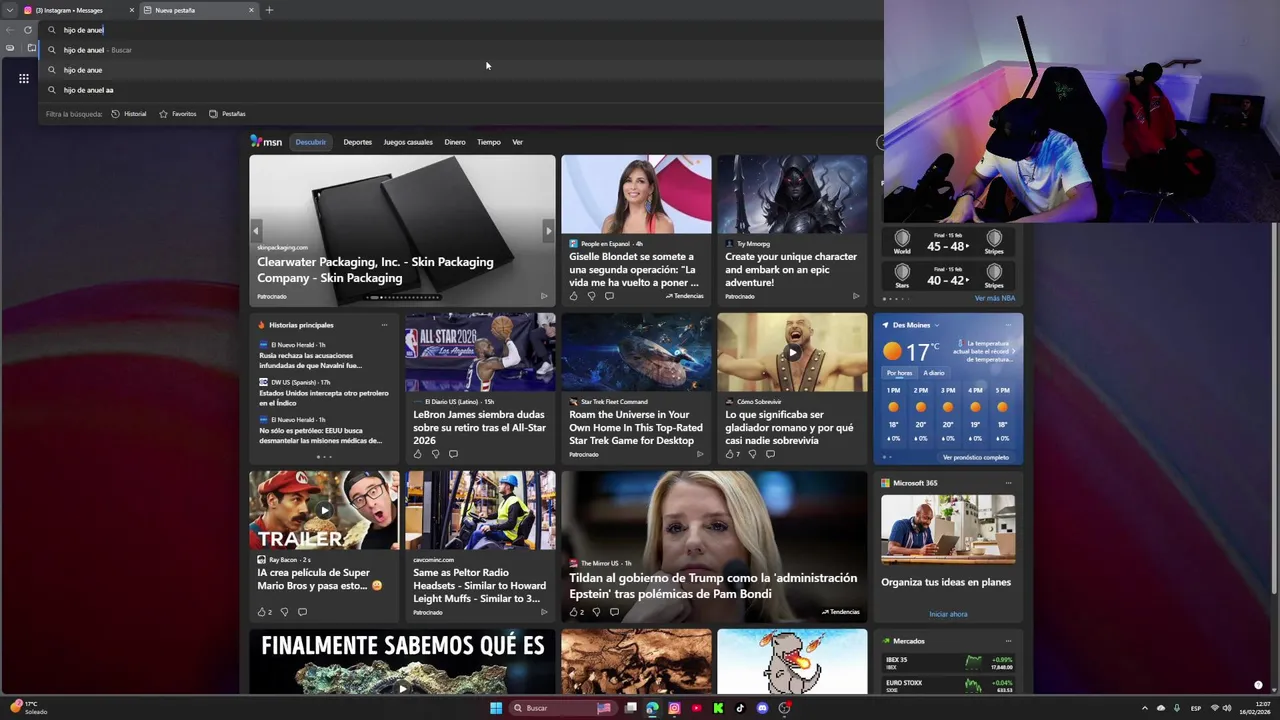Select the Por horas weather tab
The width and height of the screenshot is (1280, 720).
coord(899,373)
